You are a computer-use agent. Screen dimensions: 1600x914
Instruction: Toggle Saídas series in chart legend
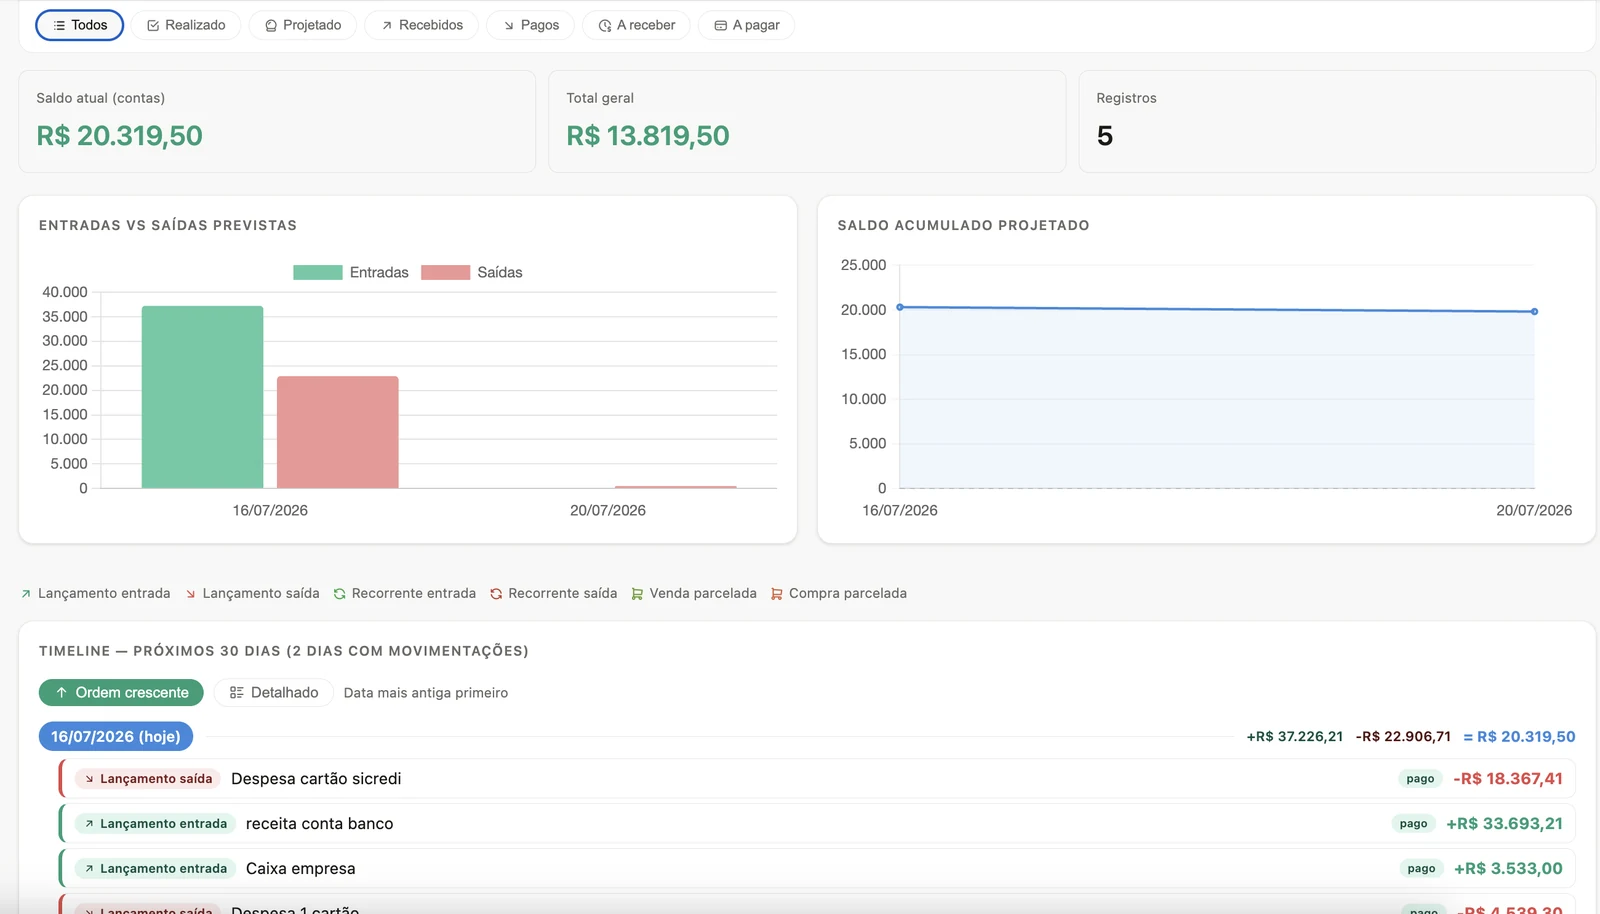coord(472,272)
